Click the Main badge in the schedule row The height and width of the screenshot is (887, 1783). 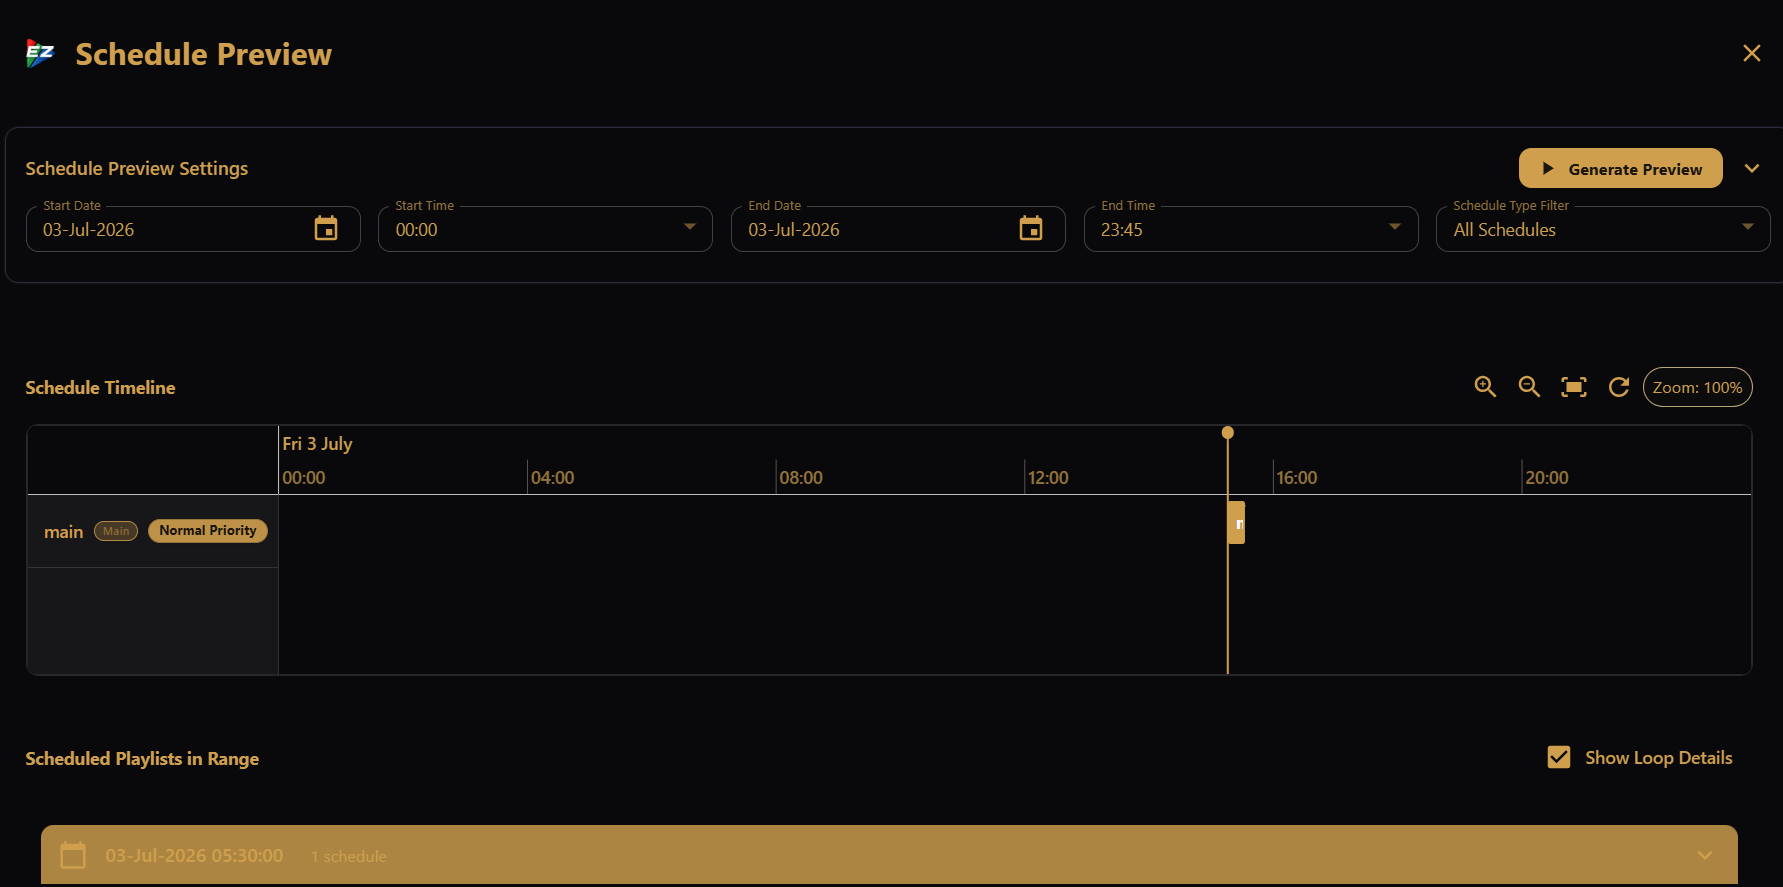(116, 531)
